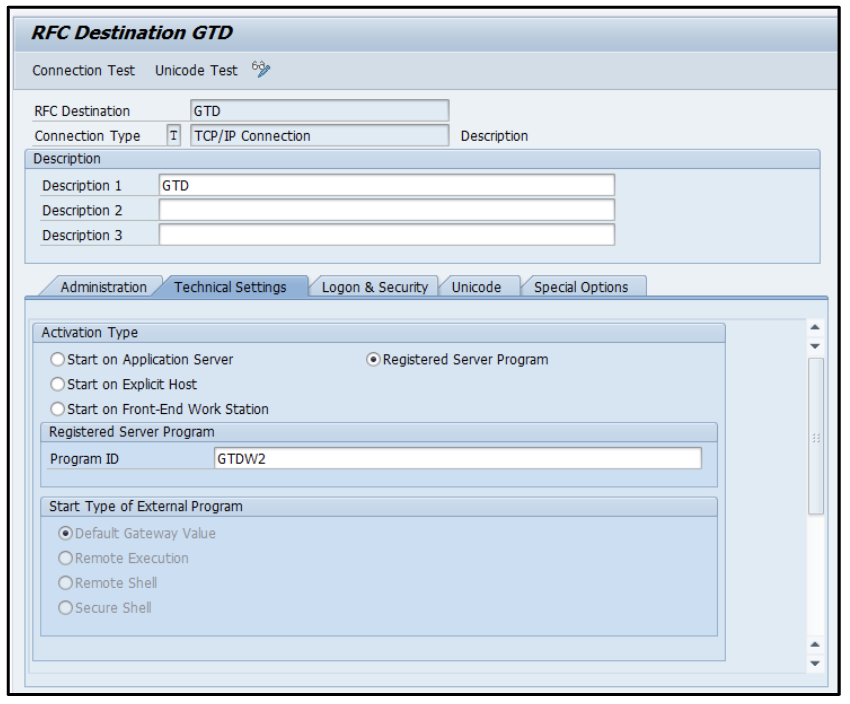Viewport: 850px width, 704px height.
Task: Run the Unicode Test
Action: click(x=196, y=70)
